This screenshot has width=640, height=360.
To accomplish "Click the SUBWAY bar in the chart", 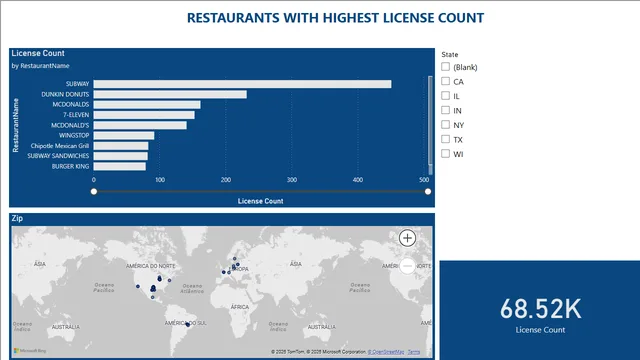I will coord(242,84).
